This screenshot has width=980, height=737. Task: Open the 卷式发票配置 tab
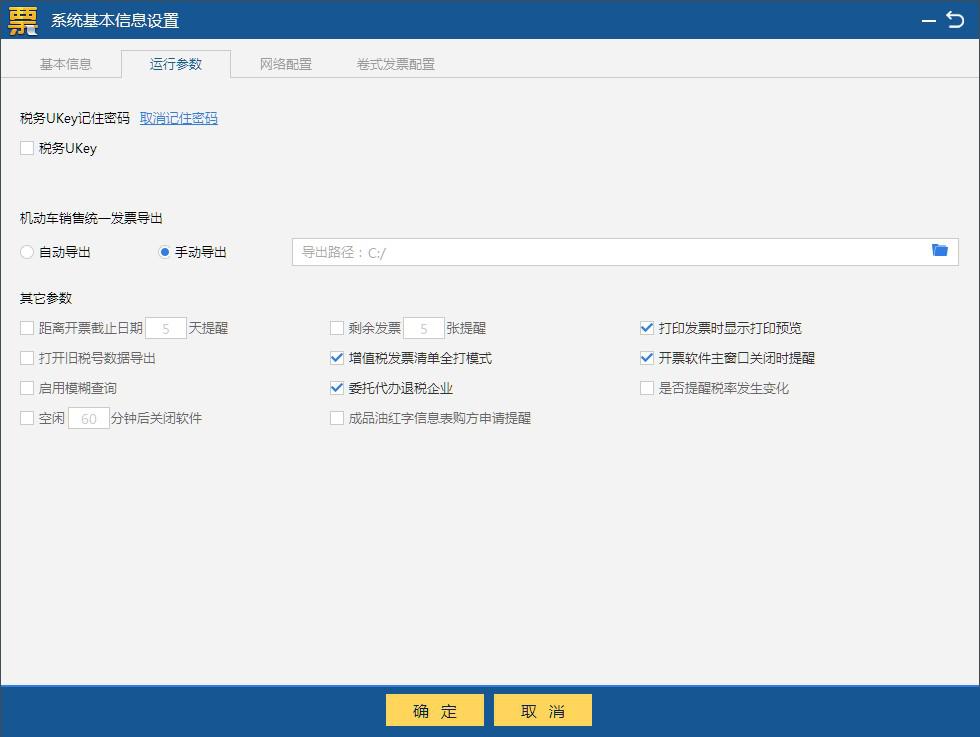click(392, 62)
